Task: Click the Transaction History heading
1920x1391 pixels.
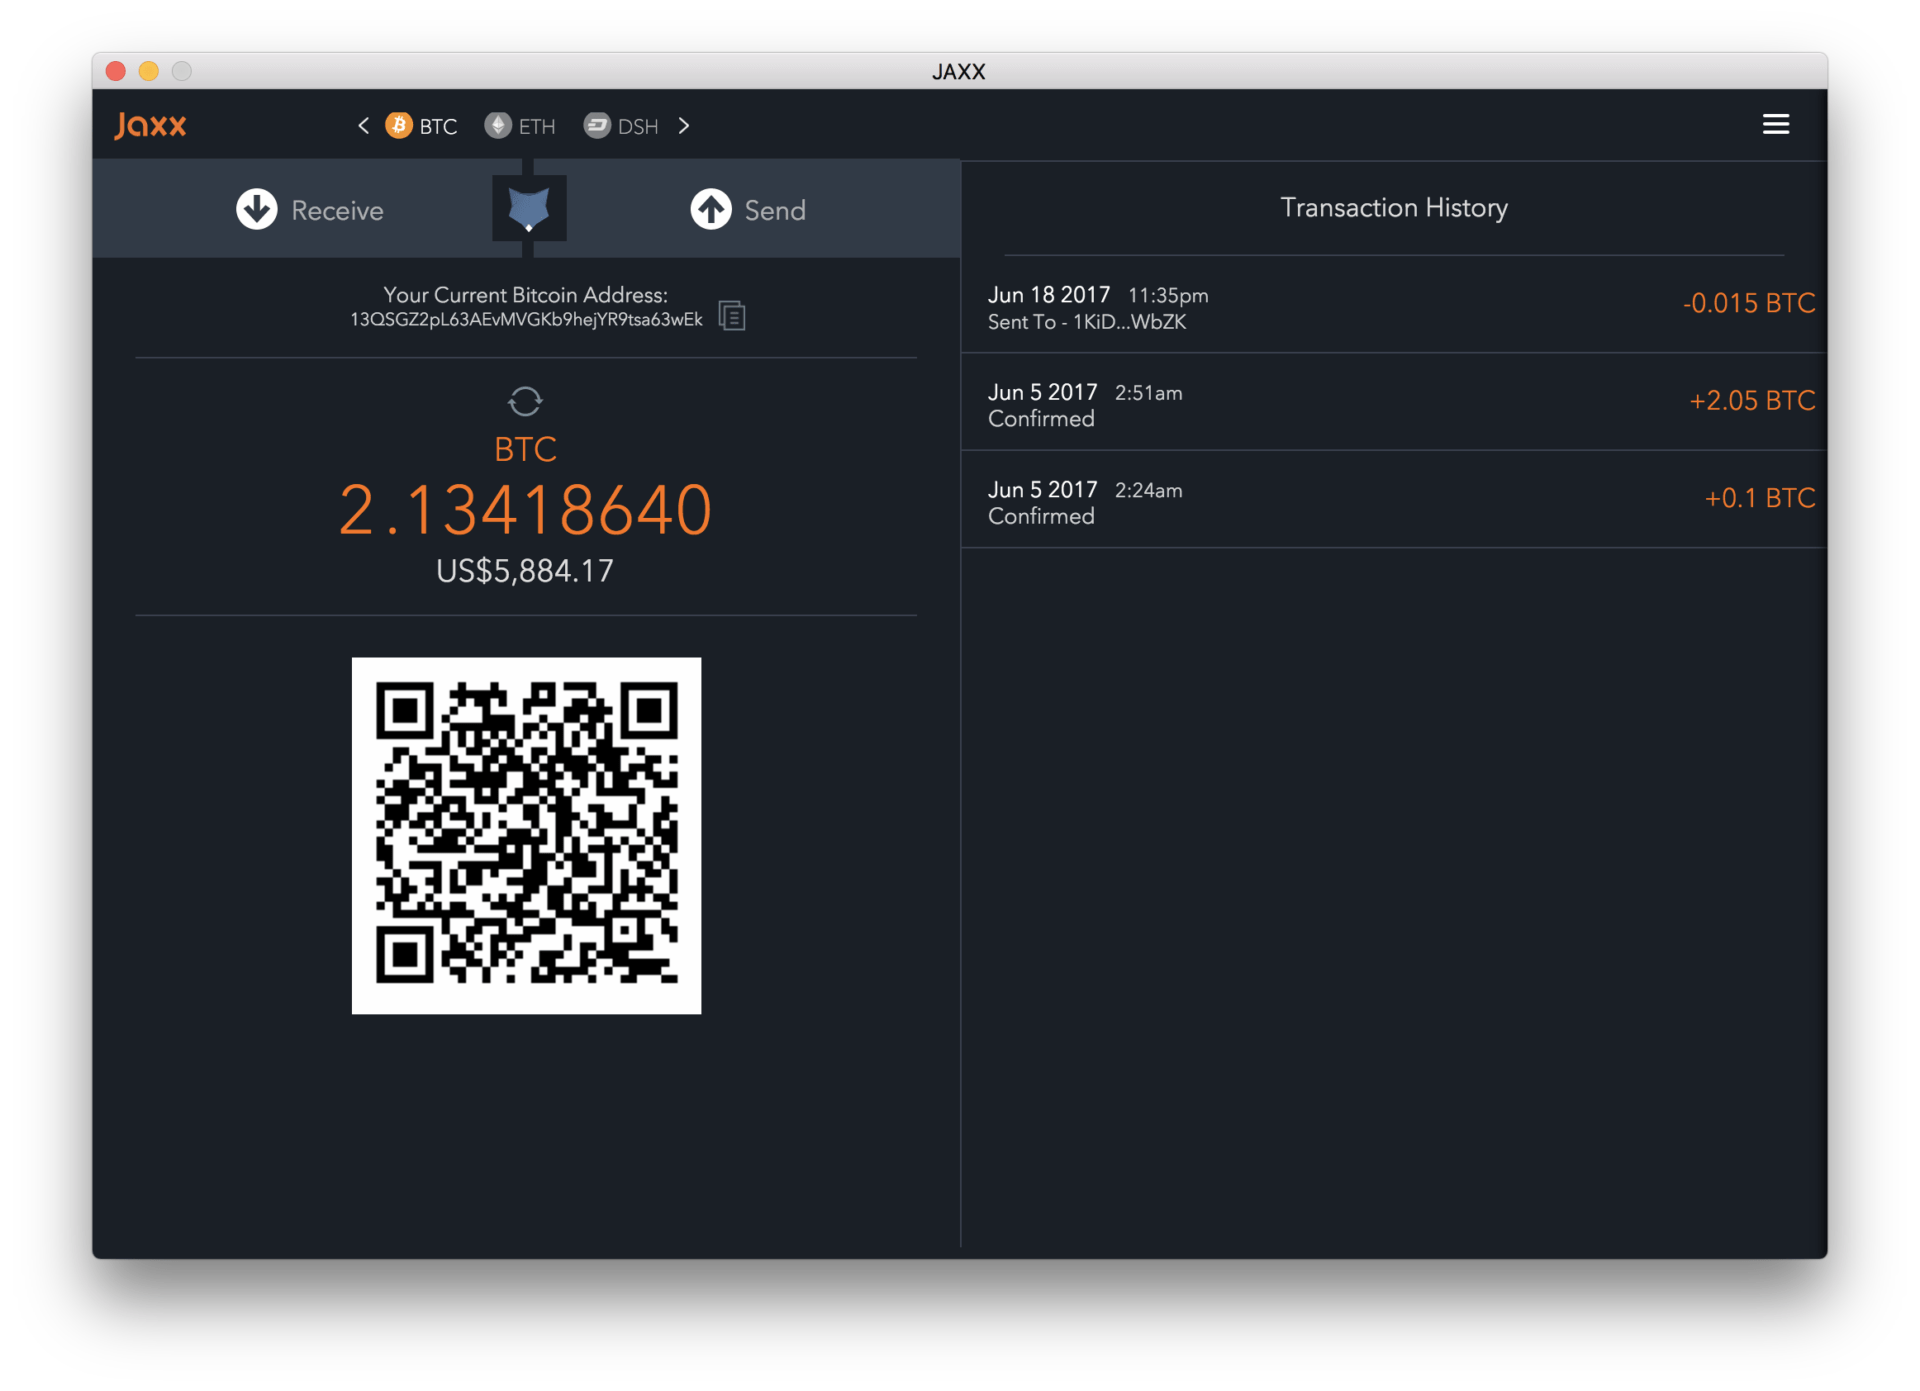Action: tap(1394, 208)
